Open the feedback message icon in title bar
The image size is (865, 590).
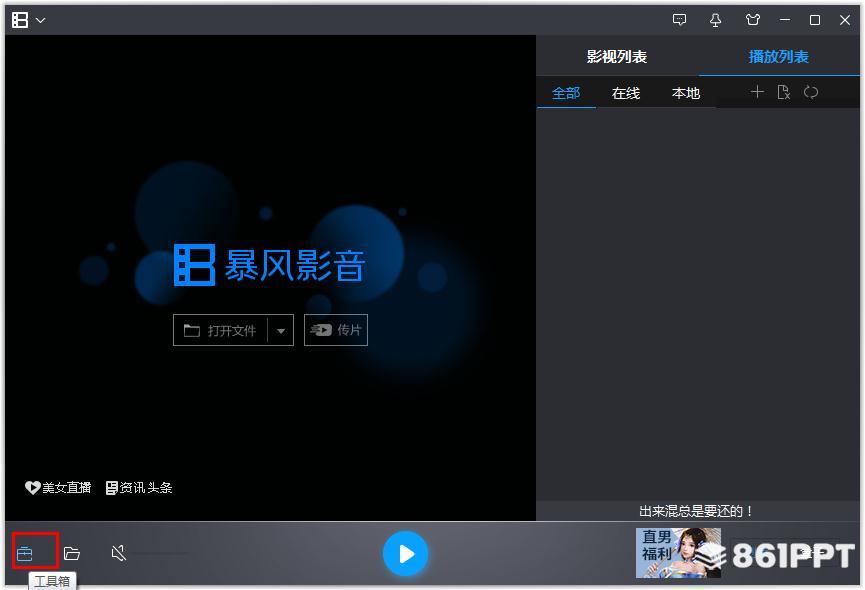pyautogui.click(x=680, y=20)
